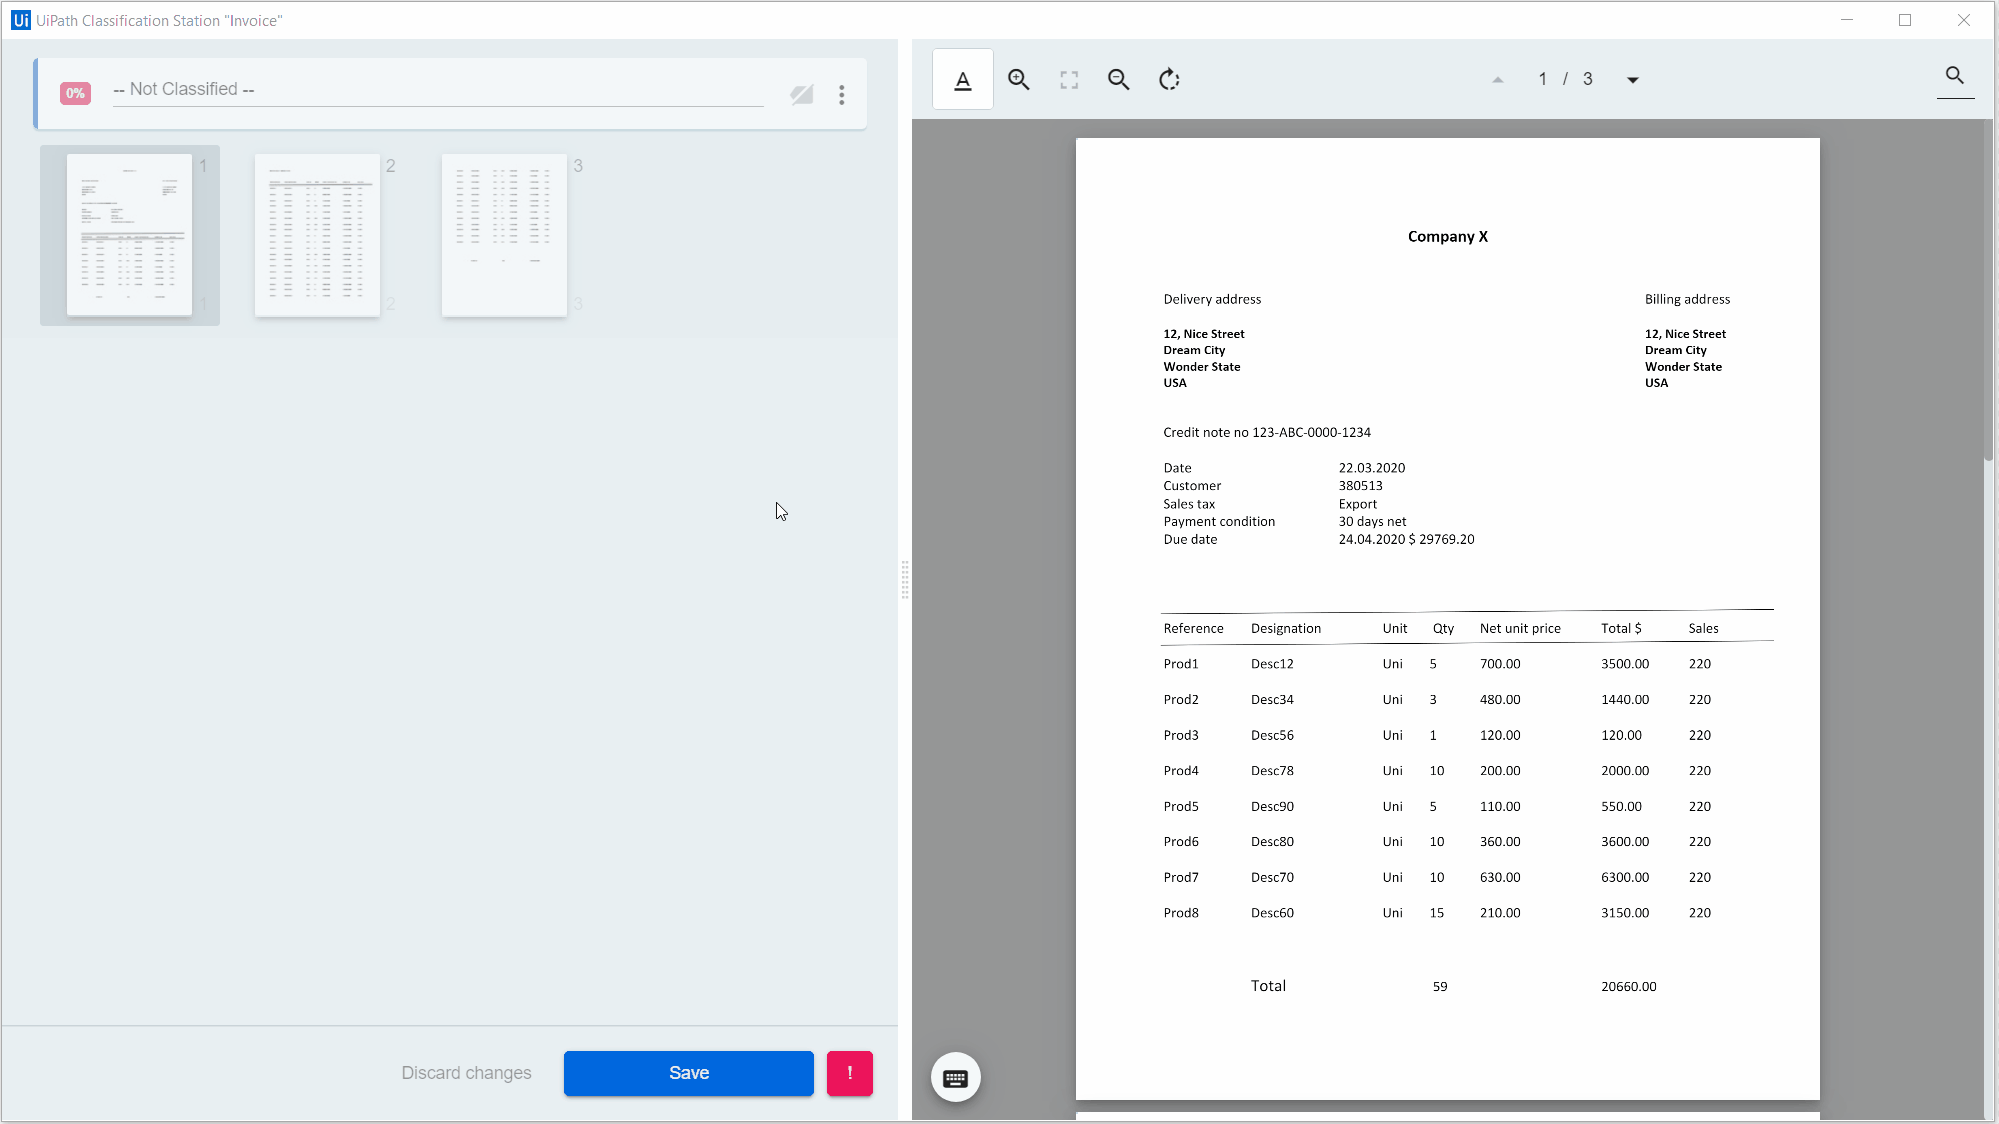The image size is (1999, 1124).
Task: Select page 3 thumbnail
Action: (x=504, y=235)
